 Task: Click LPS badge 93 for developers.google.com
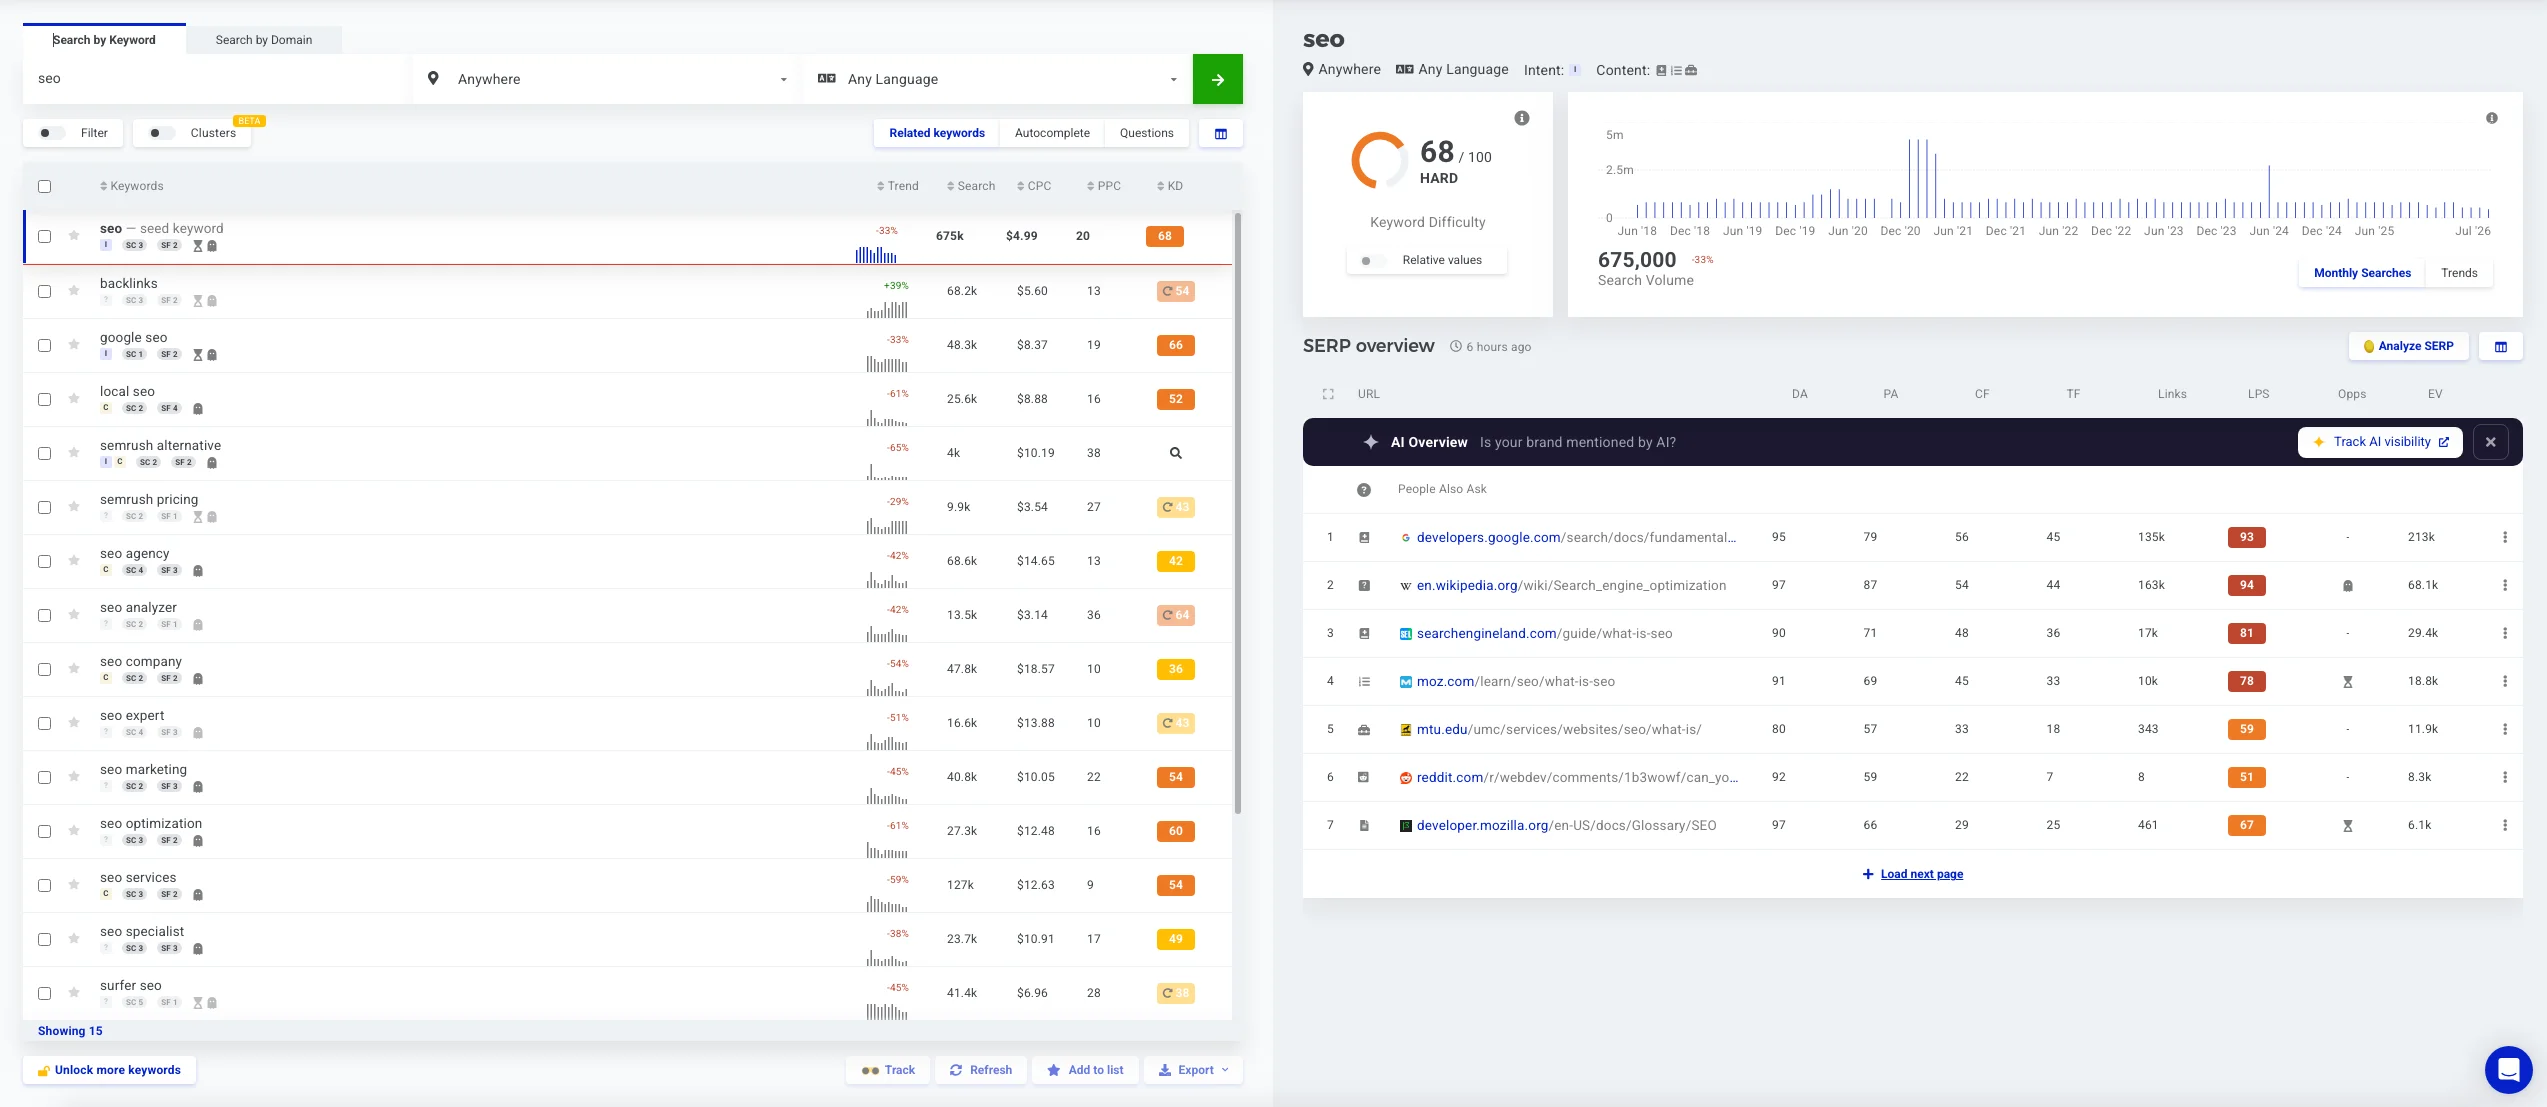point(2247,537)
